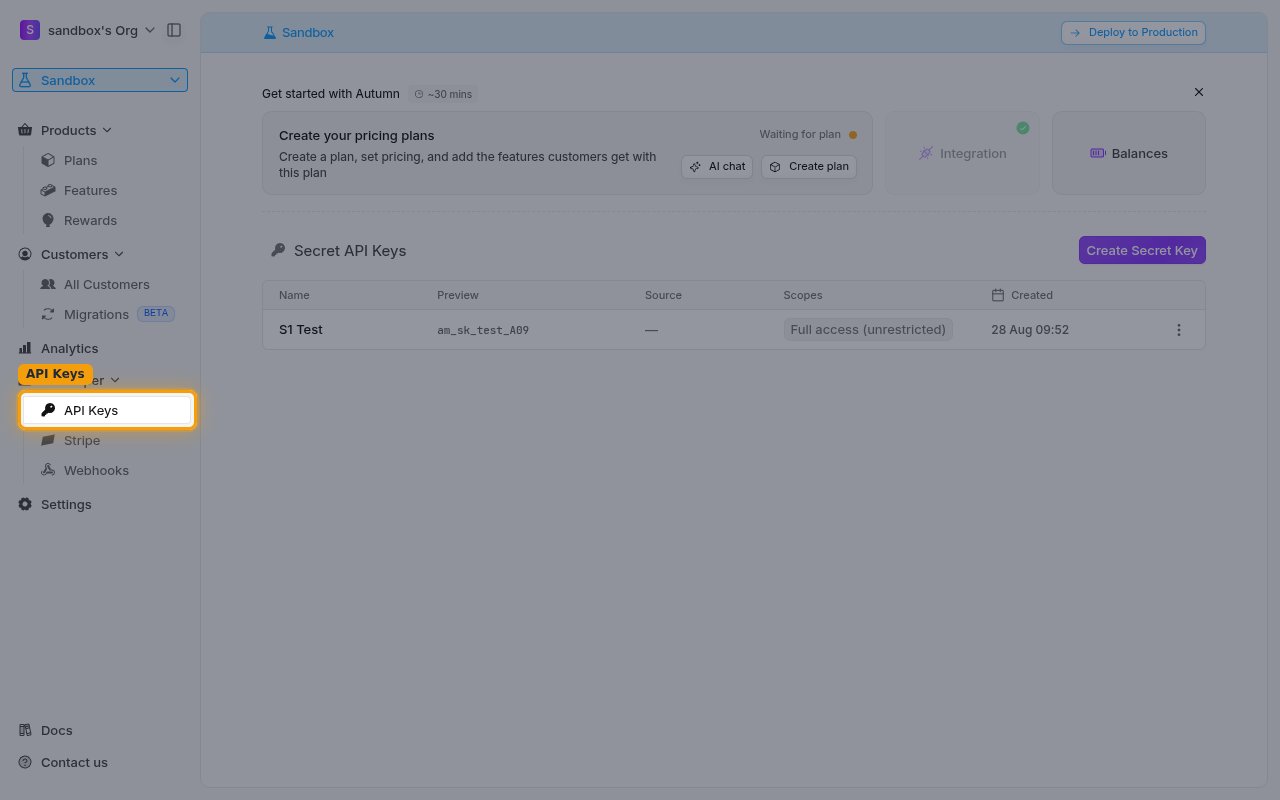Click the Products basket icon
Image resolution: width=1280 pixels, height=800 pixels.
click(25, 130)
